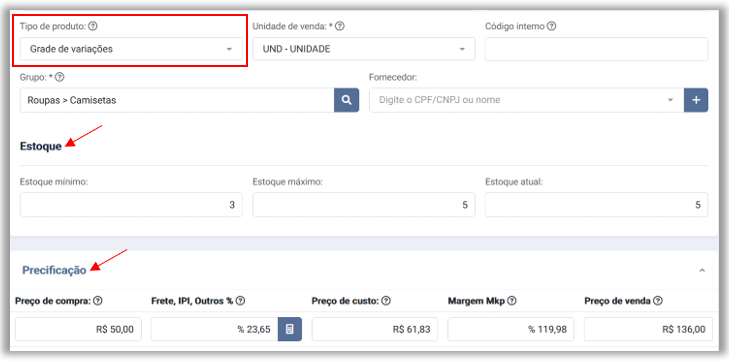Screen dimensions: 729x361
Task: Open the Unidade de venda dropdown
Action: pos(364,49)
